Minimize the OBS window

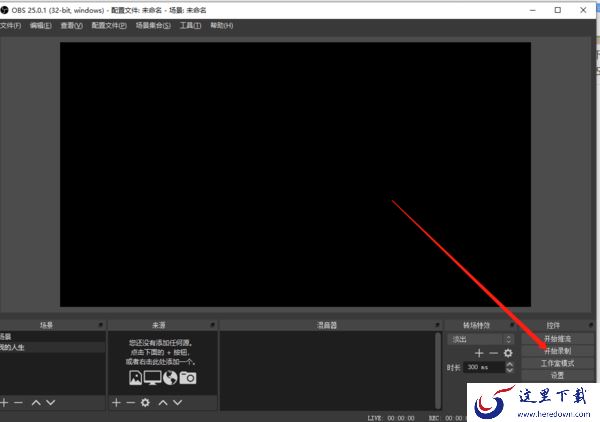coord(533,10)
